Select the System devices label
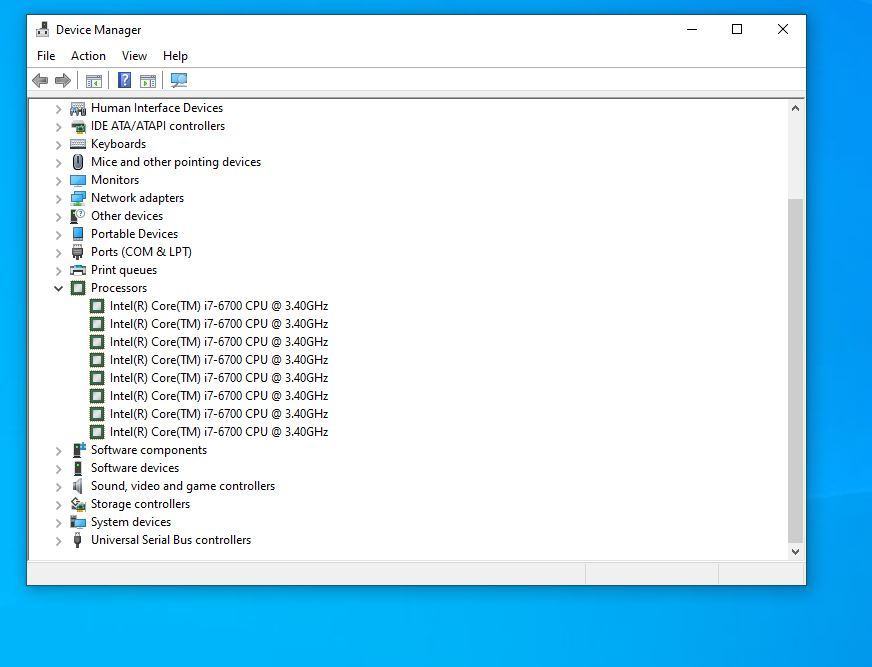872x667 pixels. point(131,522)
